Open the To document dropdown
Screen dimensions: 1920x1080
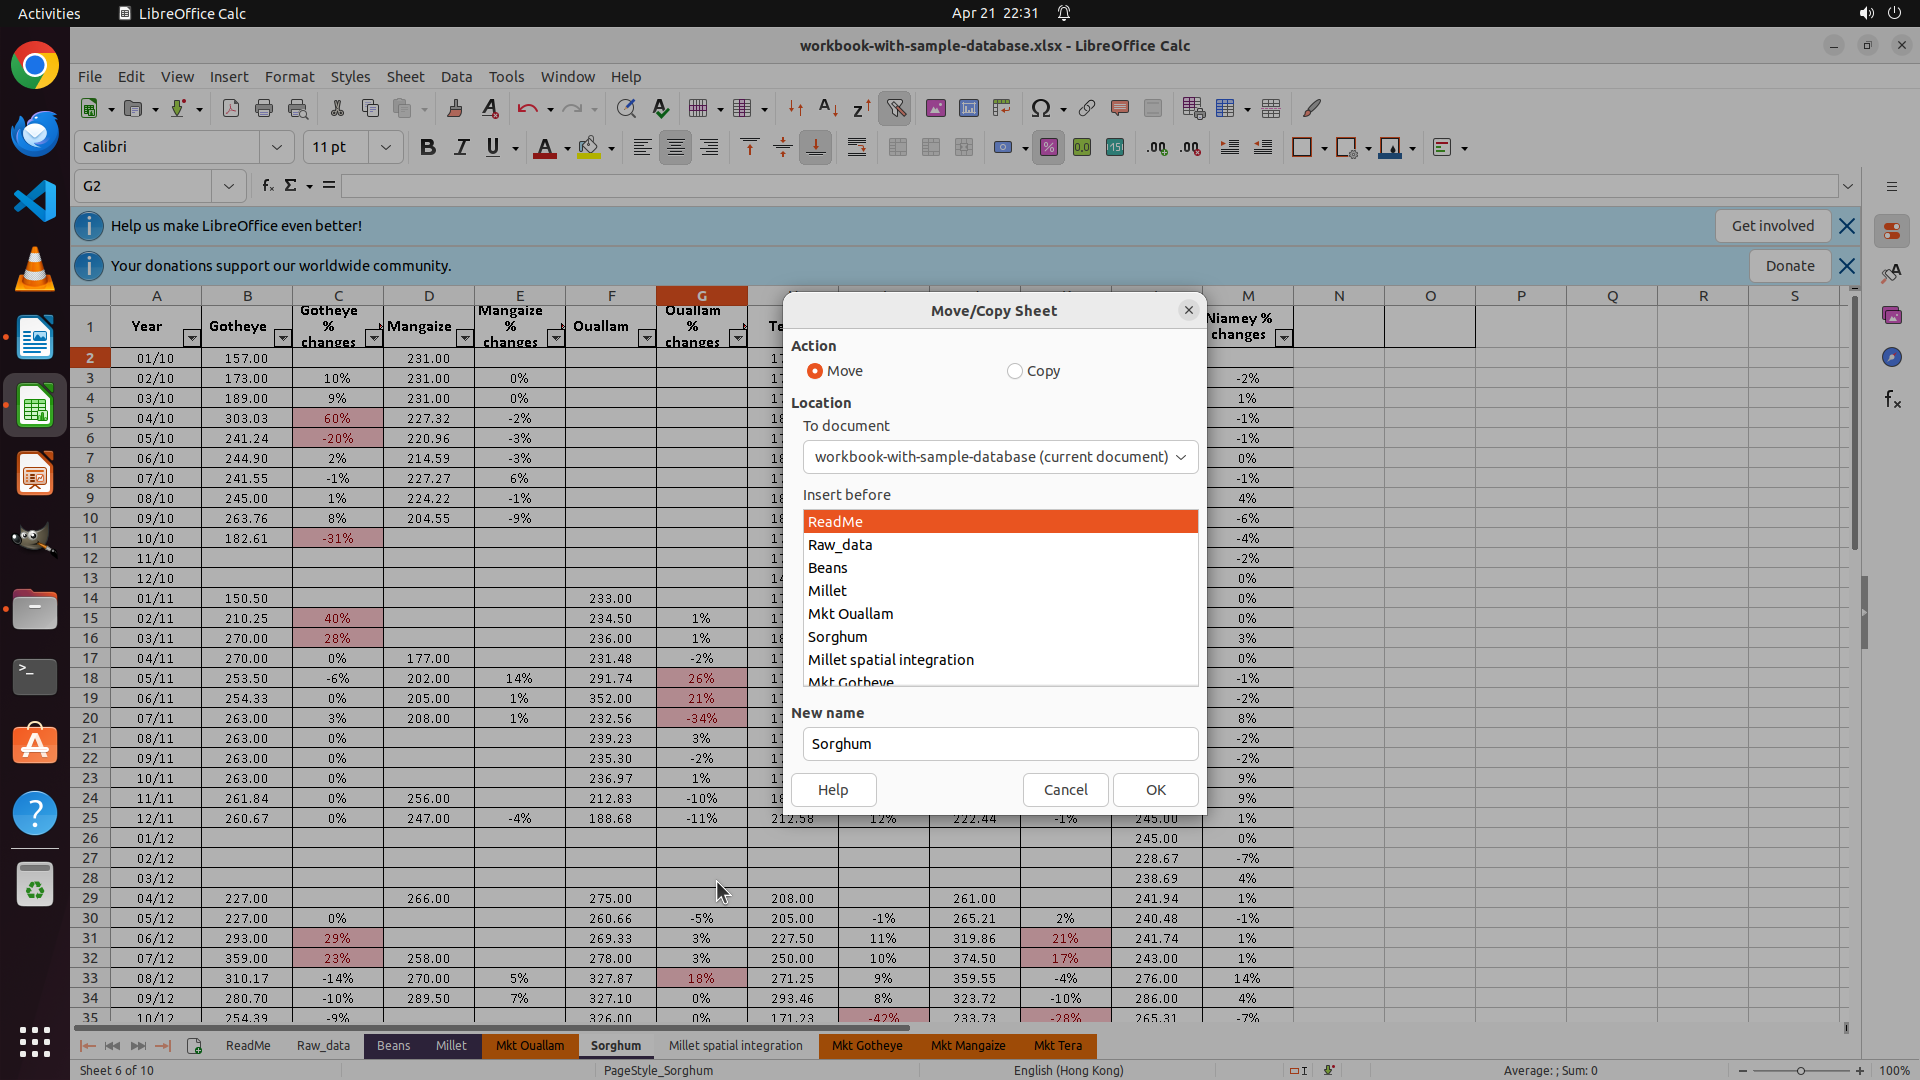point(1000,457)
